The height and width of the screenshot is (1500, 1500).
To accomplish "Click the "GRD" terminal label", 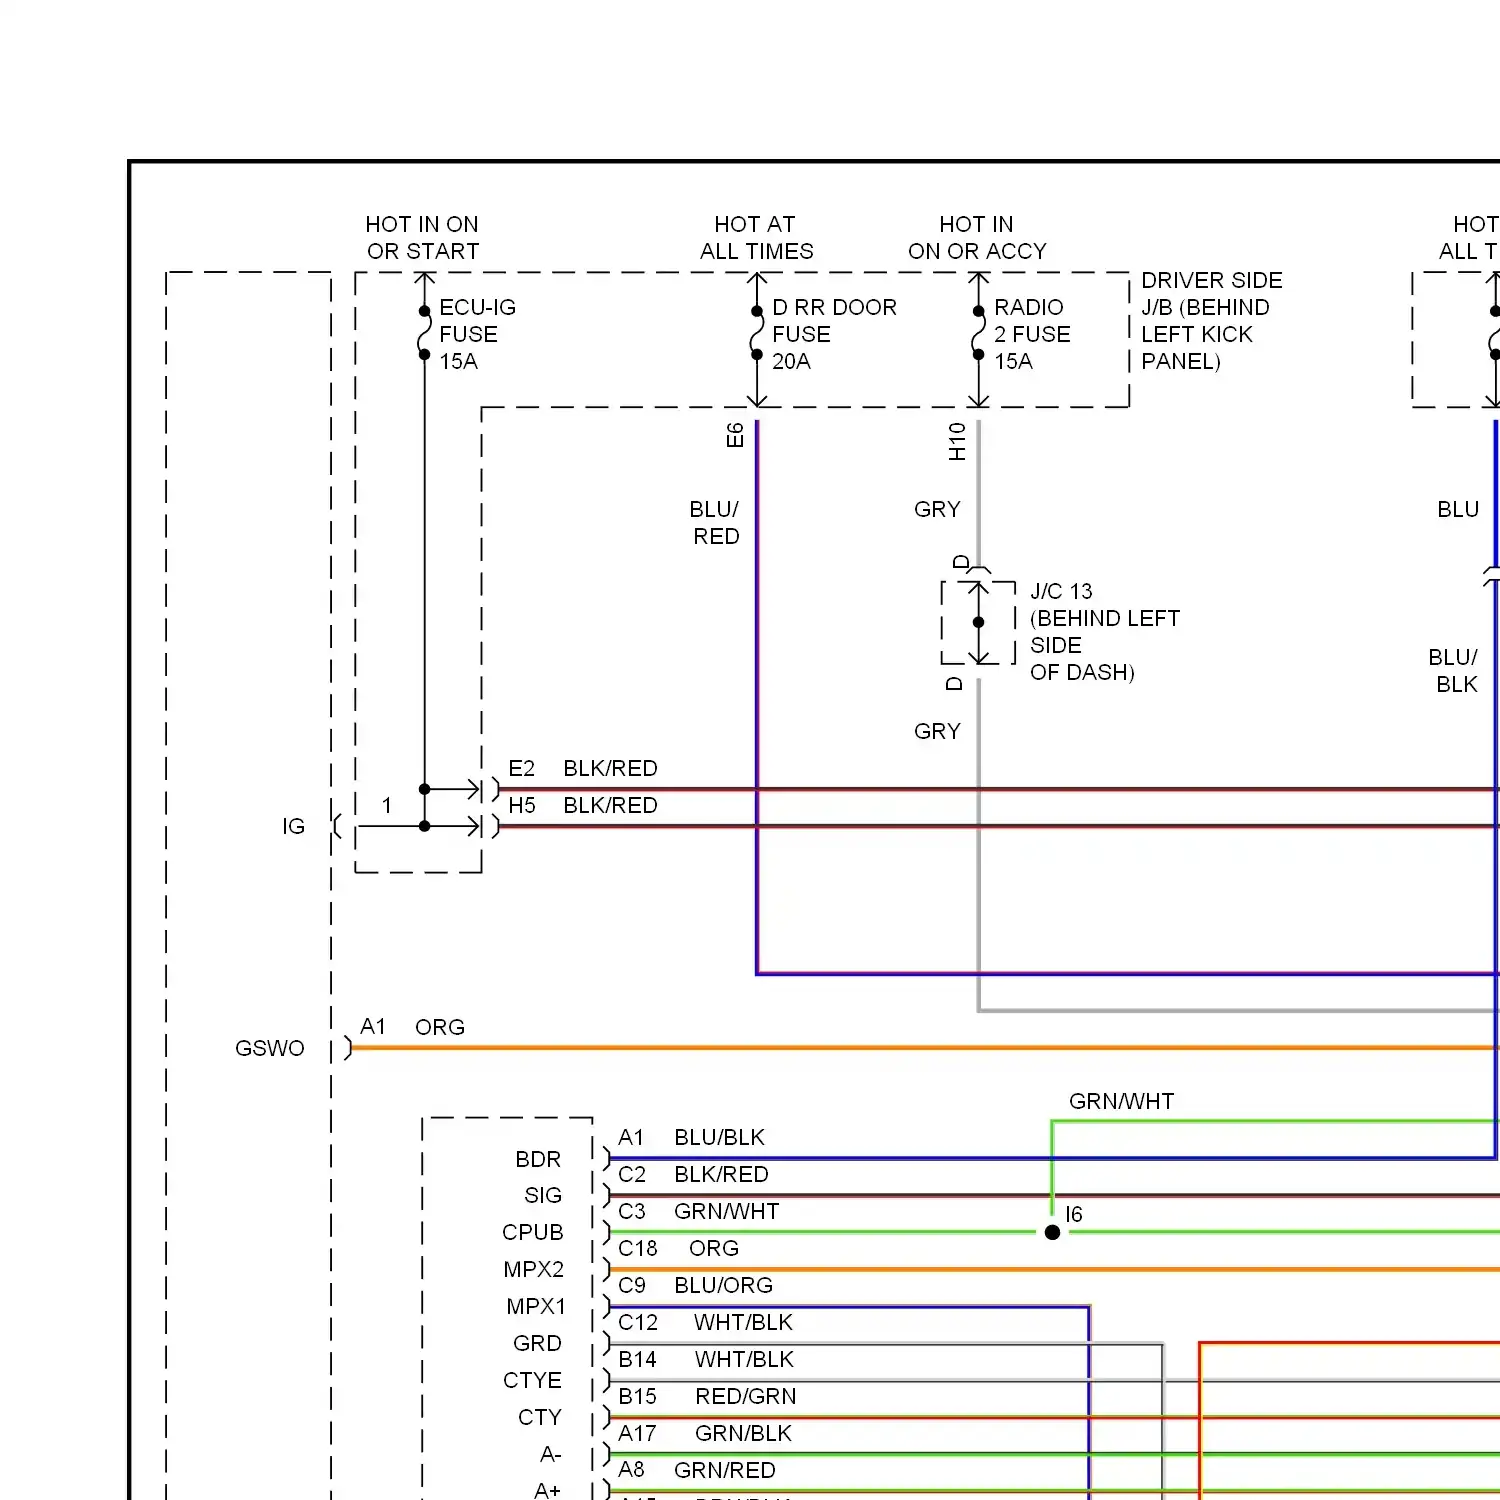I will pos(537,1344).
